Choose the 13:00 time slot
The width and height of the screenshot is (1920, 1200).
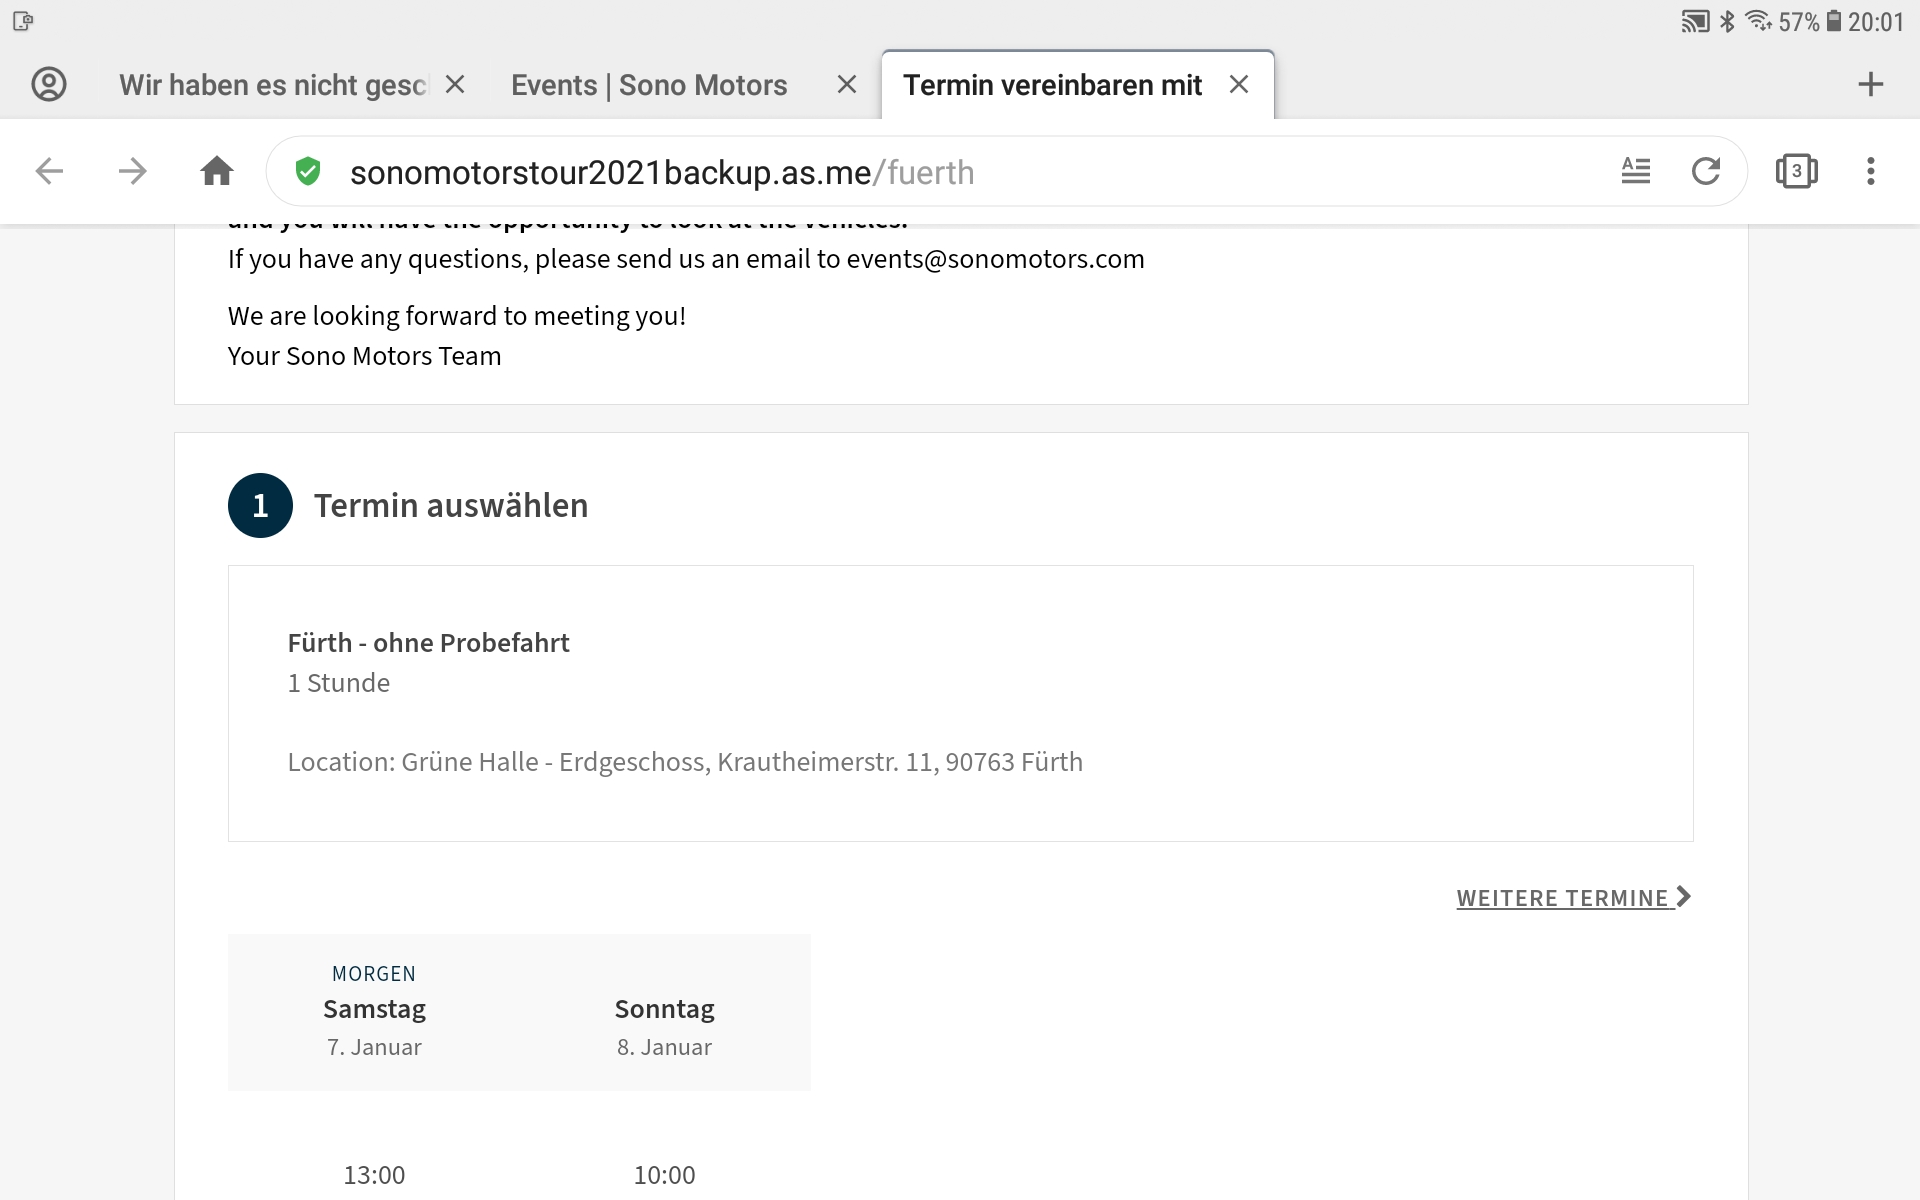(x=374, y=1175)
